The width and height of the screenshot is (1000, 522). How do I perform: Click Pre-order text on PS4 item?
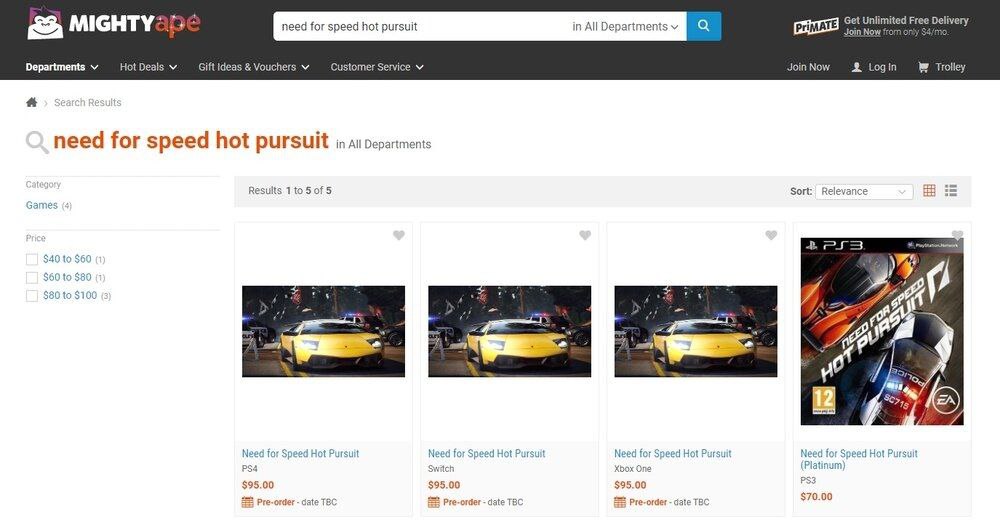(x=276, y=502)
